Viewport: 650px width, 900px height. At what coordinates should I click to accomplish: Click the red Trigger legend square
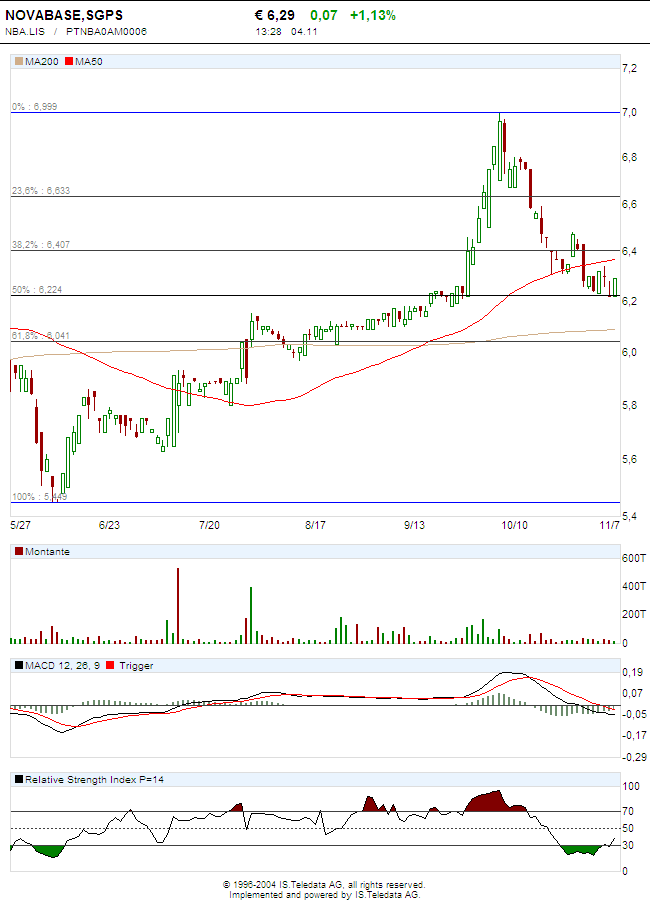[x=110, y=665]
